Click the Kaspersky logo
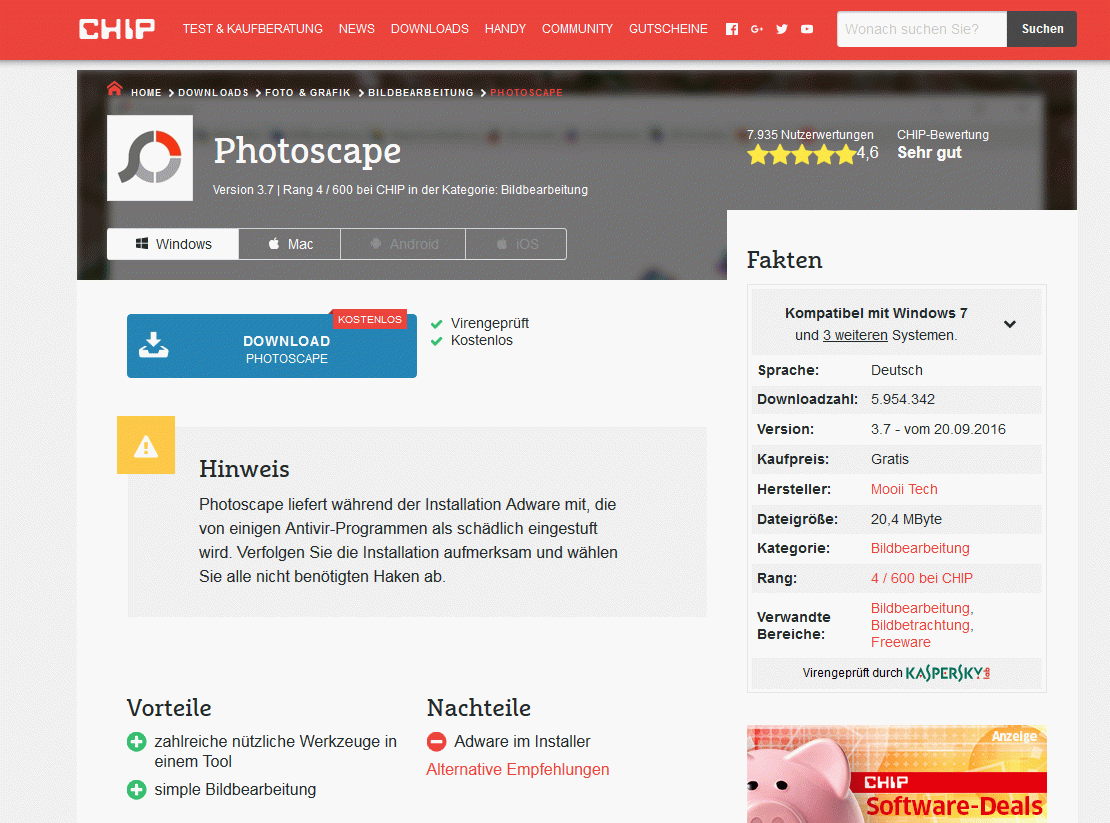This screenshot has height=823, width=1110. (x=948, y=673)
